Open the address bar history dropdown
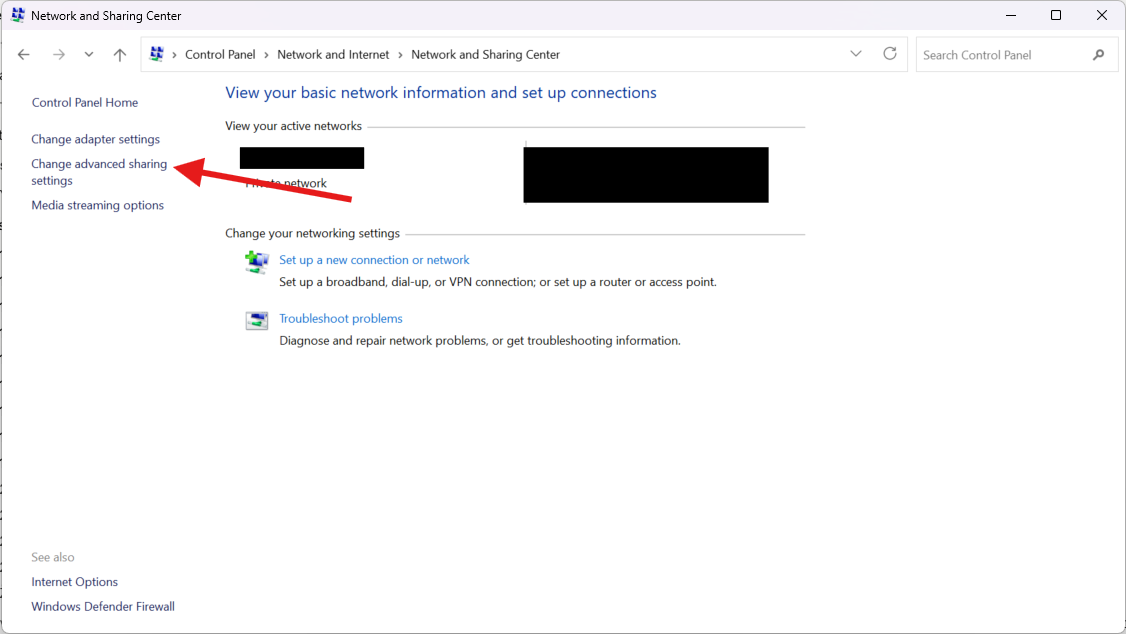The image size is (1126, 634). click(856, 54)
